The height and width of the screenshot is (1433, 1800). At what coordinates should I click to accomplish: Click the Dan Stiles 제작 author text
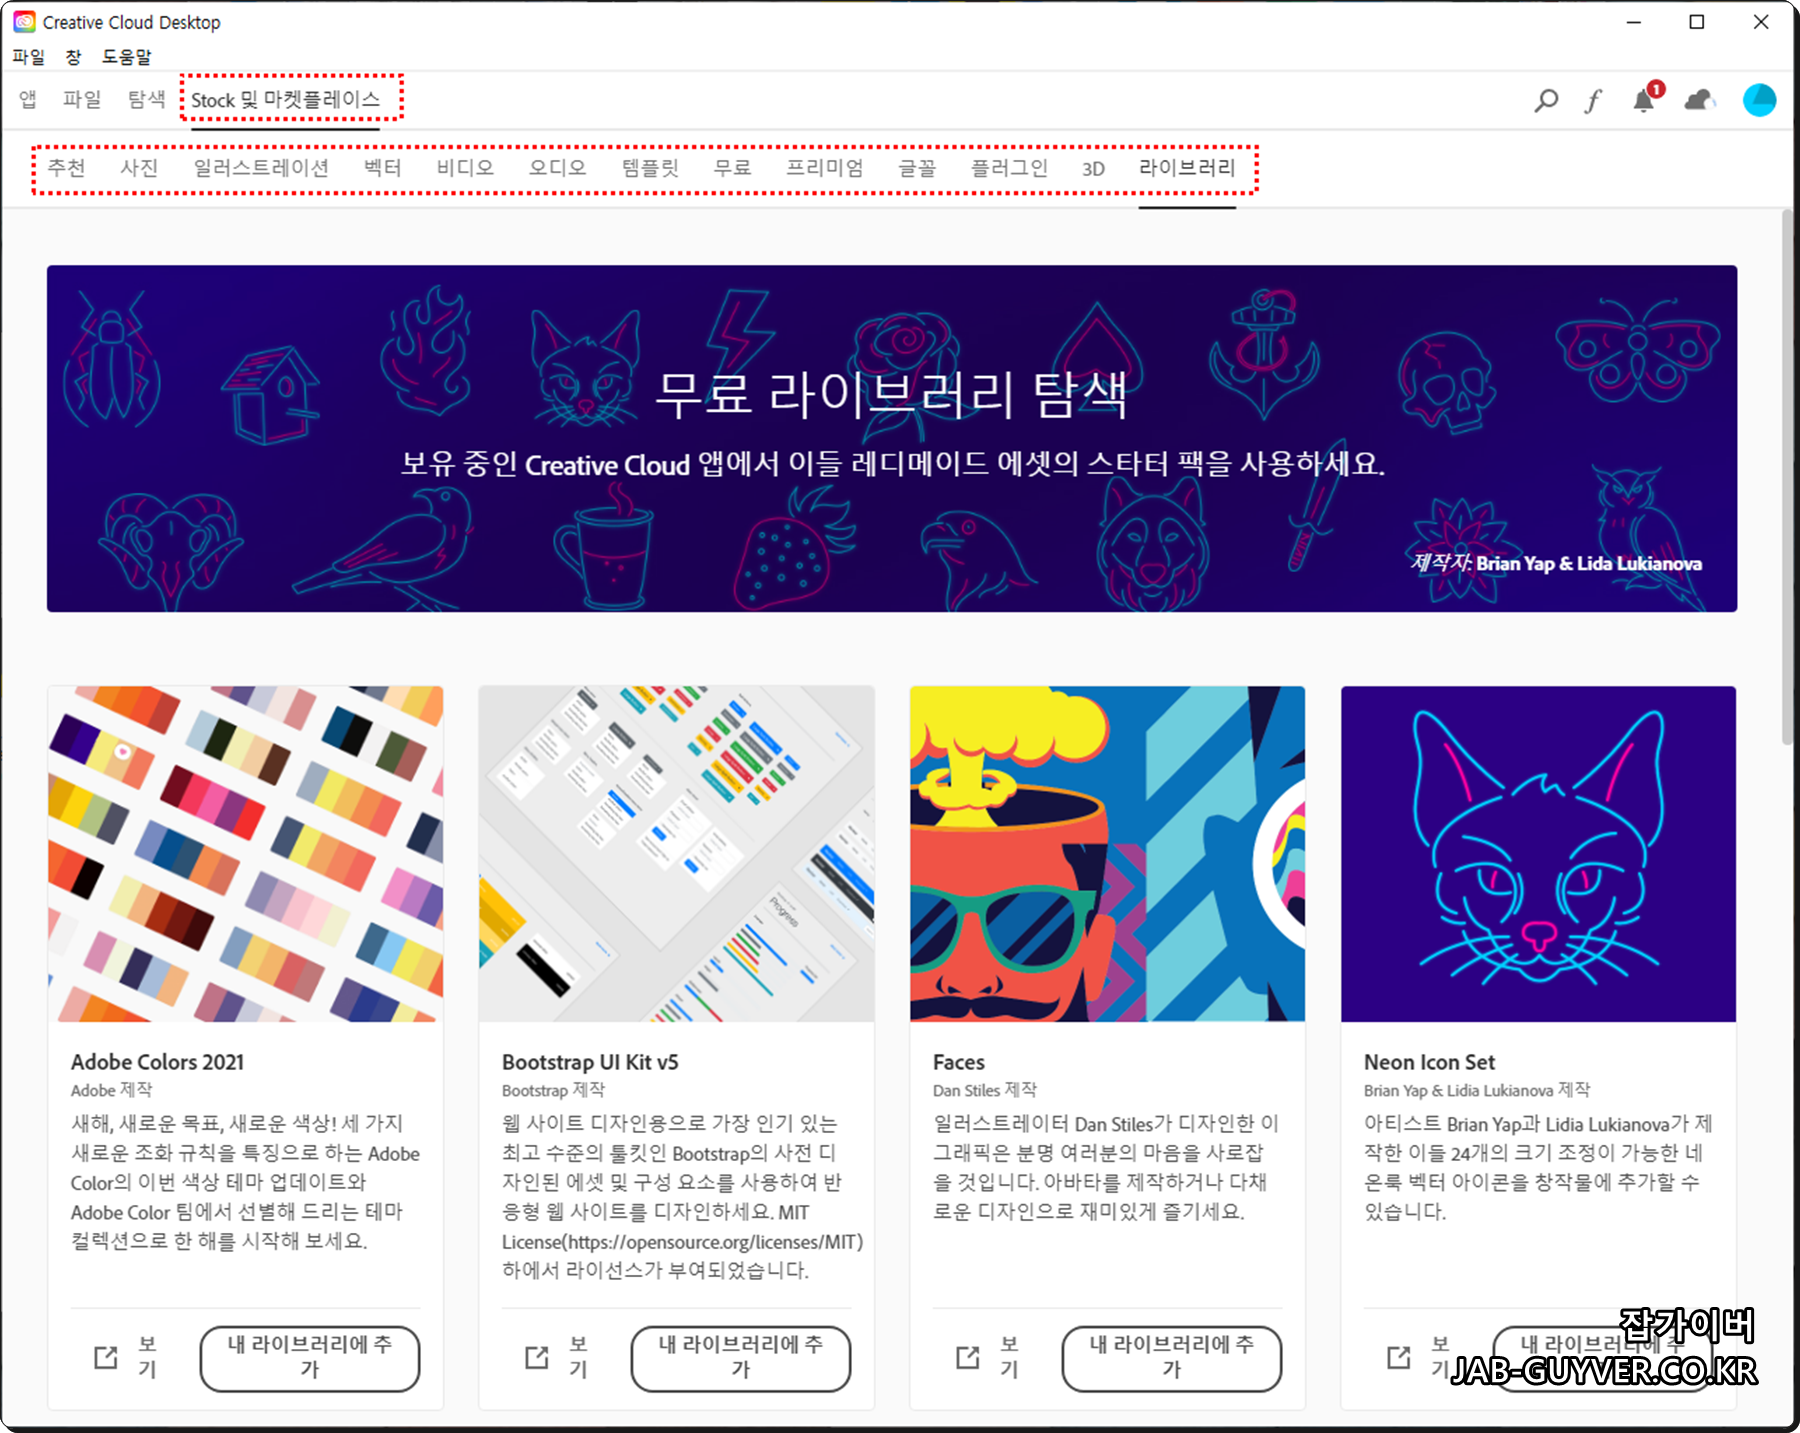tap(985, 1090)
